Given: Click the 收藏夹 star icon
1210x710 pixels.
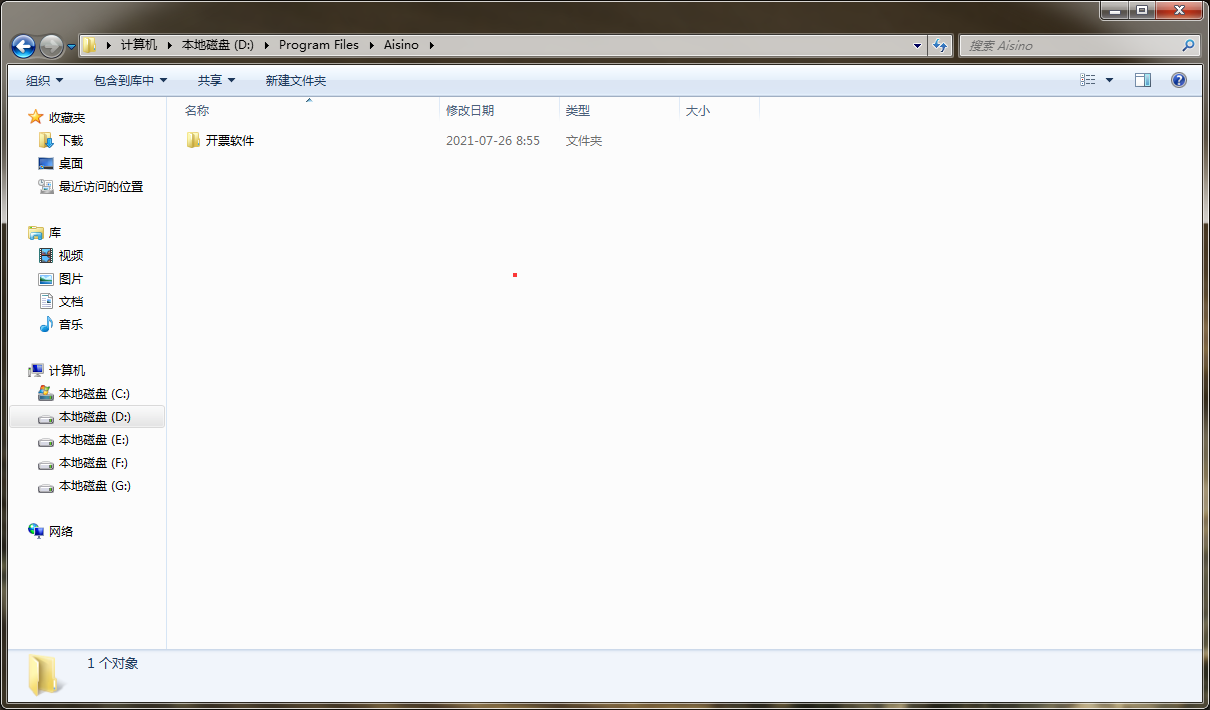Looking at the screenshot, I should [x=36, y=117].
